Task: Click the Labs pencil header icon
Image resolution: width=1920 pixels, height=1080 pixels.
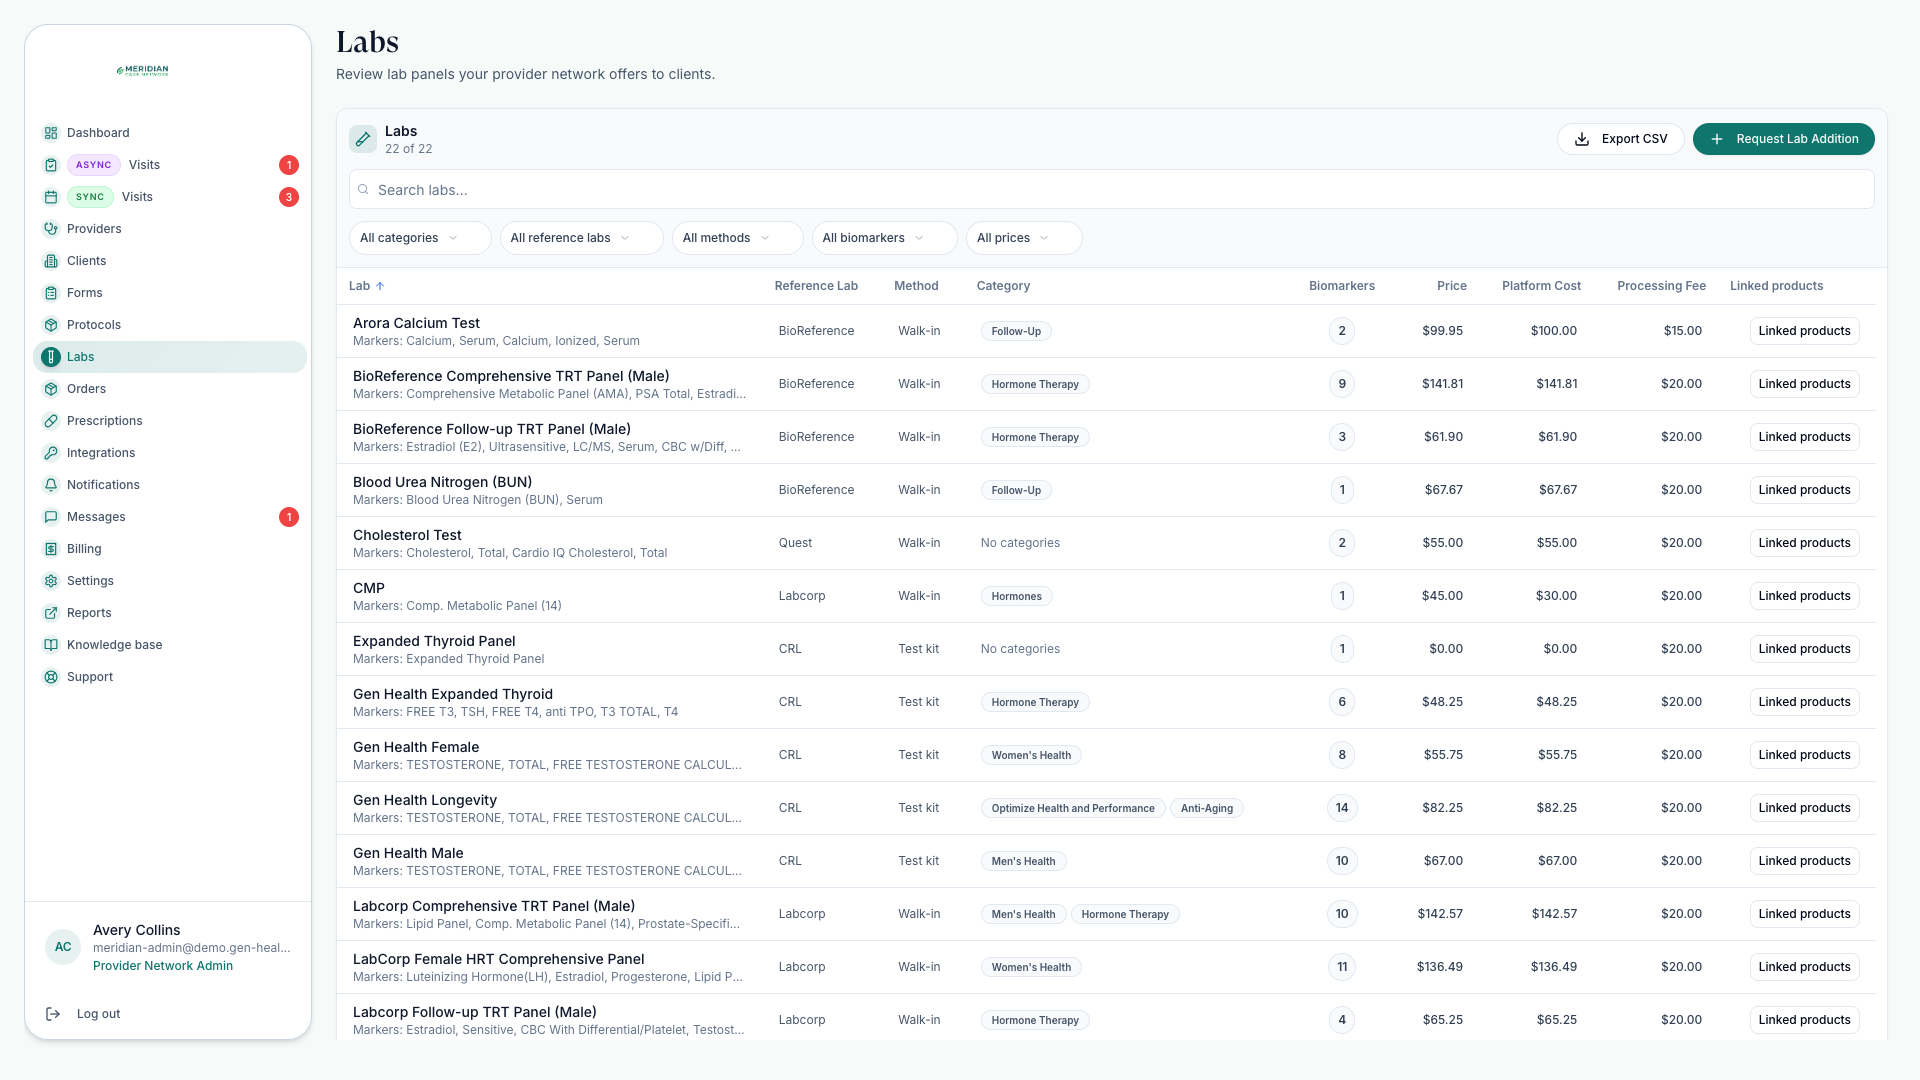Action: 363,139
